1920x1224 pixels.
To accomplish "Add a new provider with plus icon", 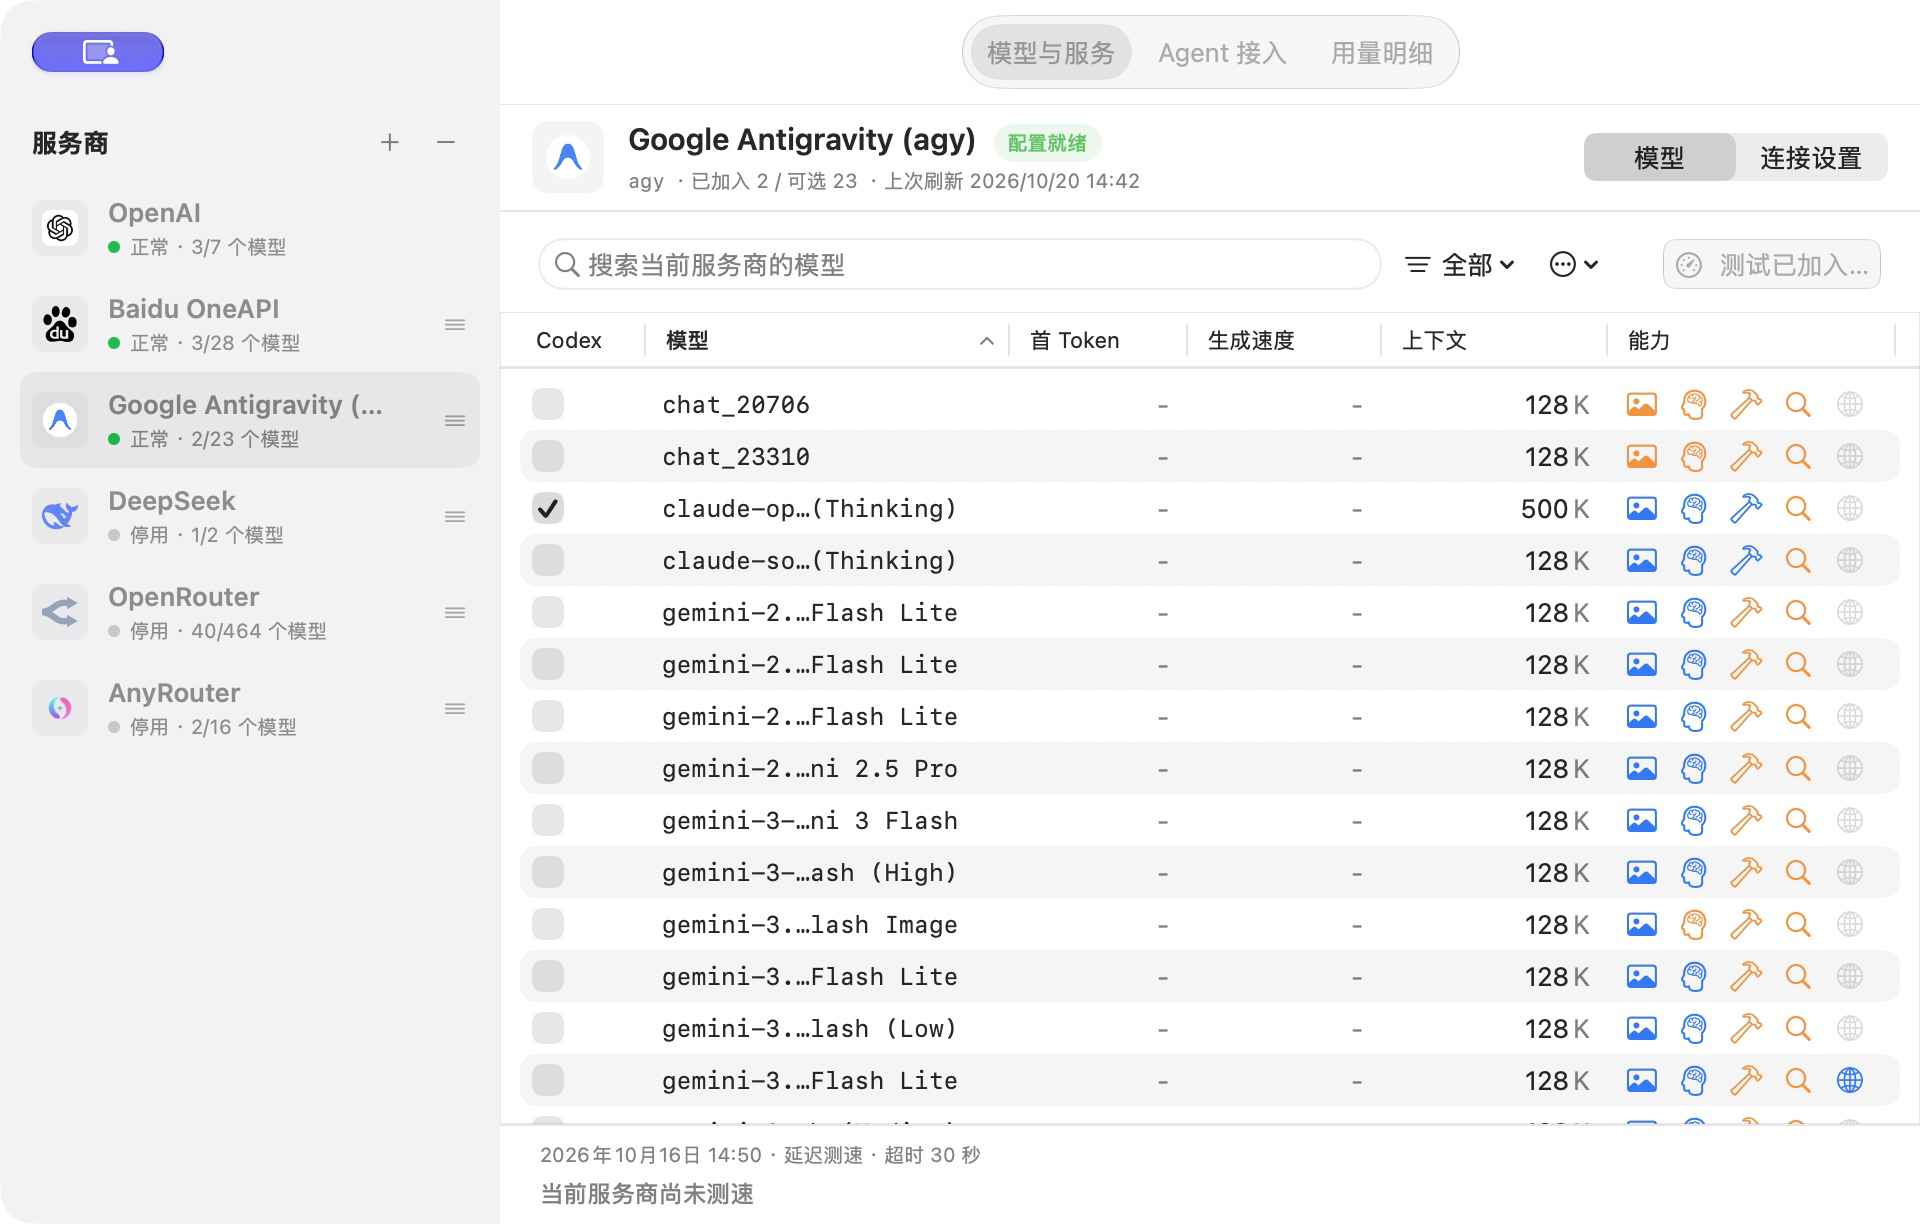I will click(390, 143).
